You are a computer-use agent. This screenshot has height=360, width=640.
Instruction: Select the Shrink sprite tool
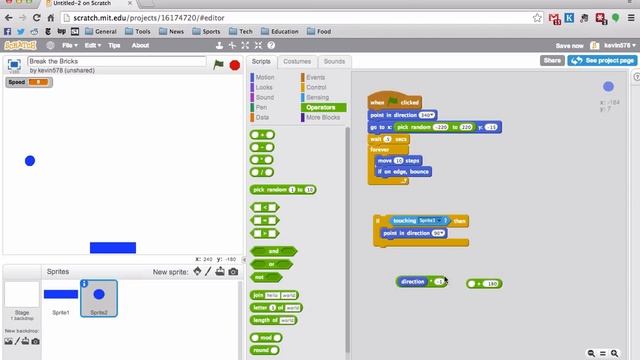pos(258,45)
